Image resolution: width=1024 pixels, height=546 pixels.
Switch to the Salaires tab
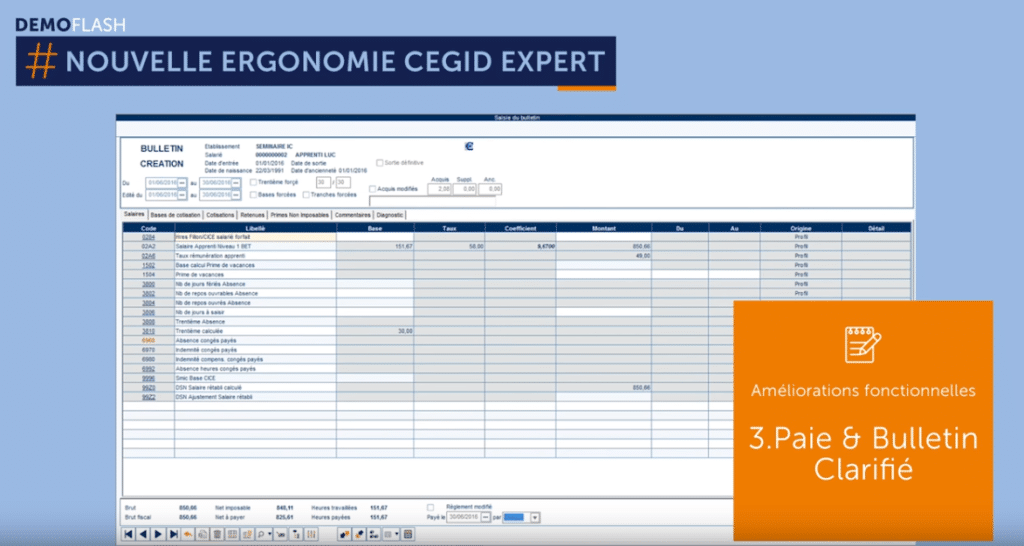point(134,214)
